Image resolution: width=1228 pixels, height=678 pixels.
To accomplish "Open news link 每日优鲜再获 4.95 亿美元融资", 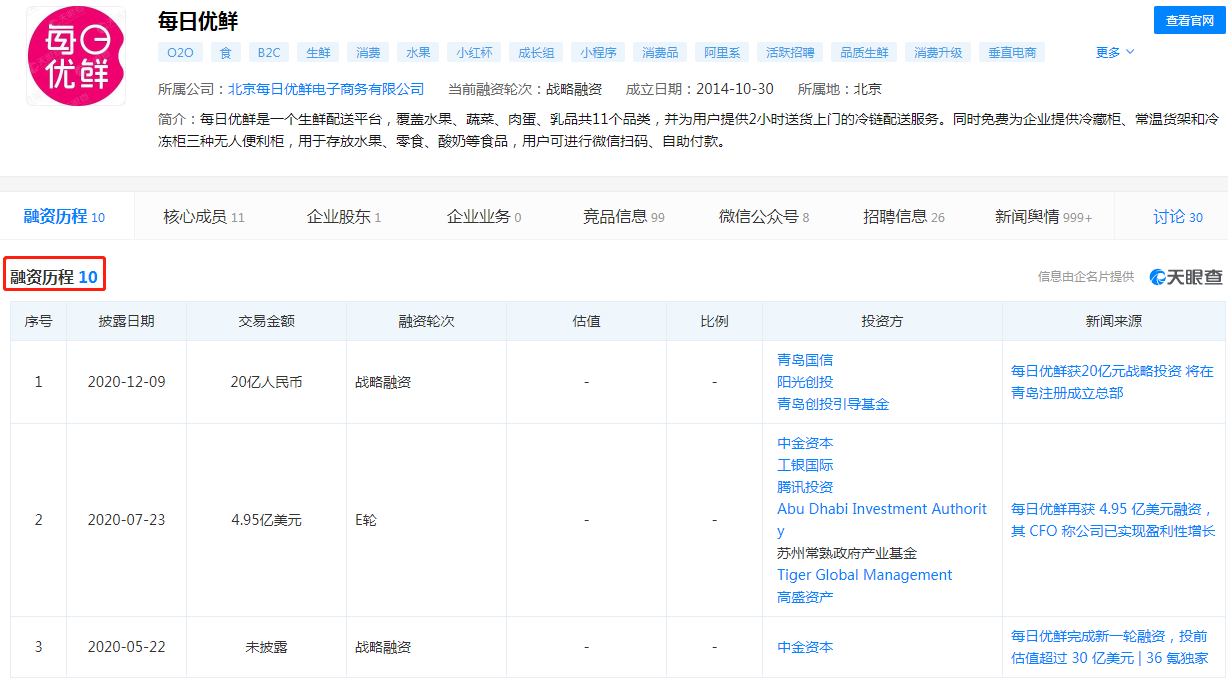I will 1113,520.
